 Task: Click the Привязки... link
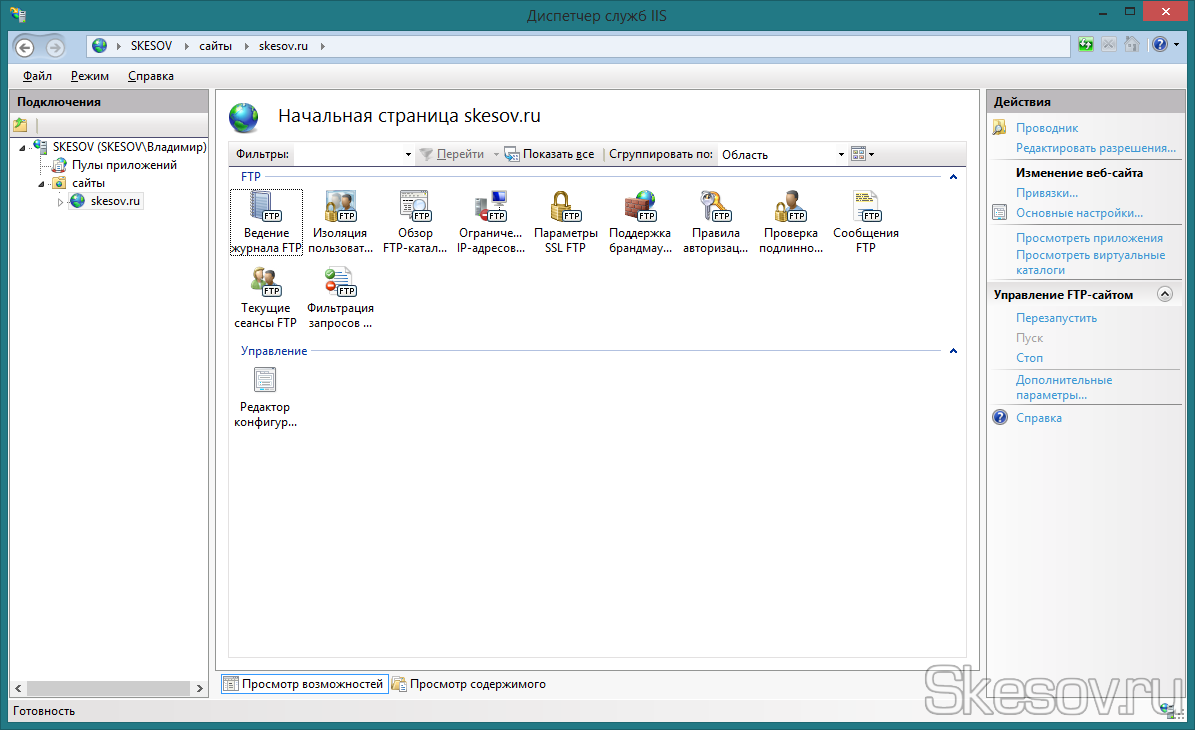click(x=1046, y=193)
